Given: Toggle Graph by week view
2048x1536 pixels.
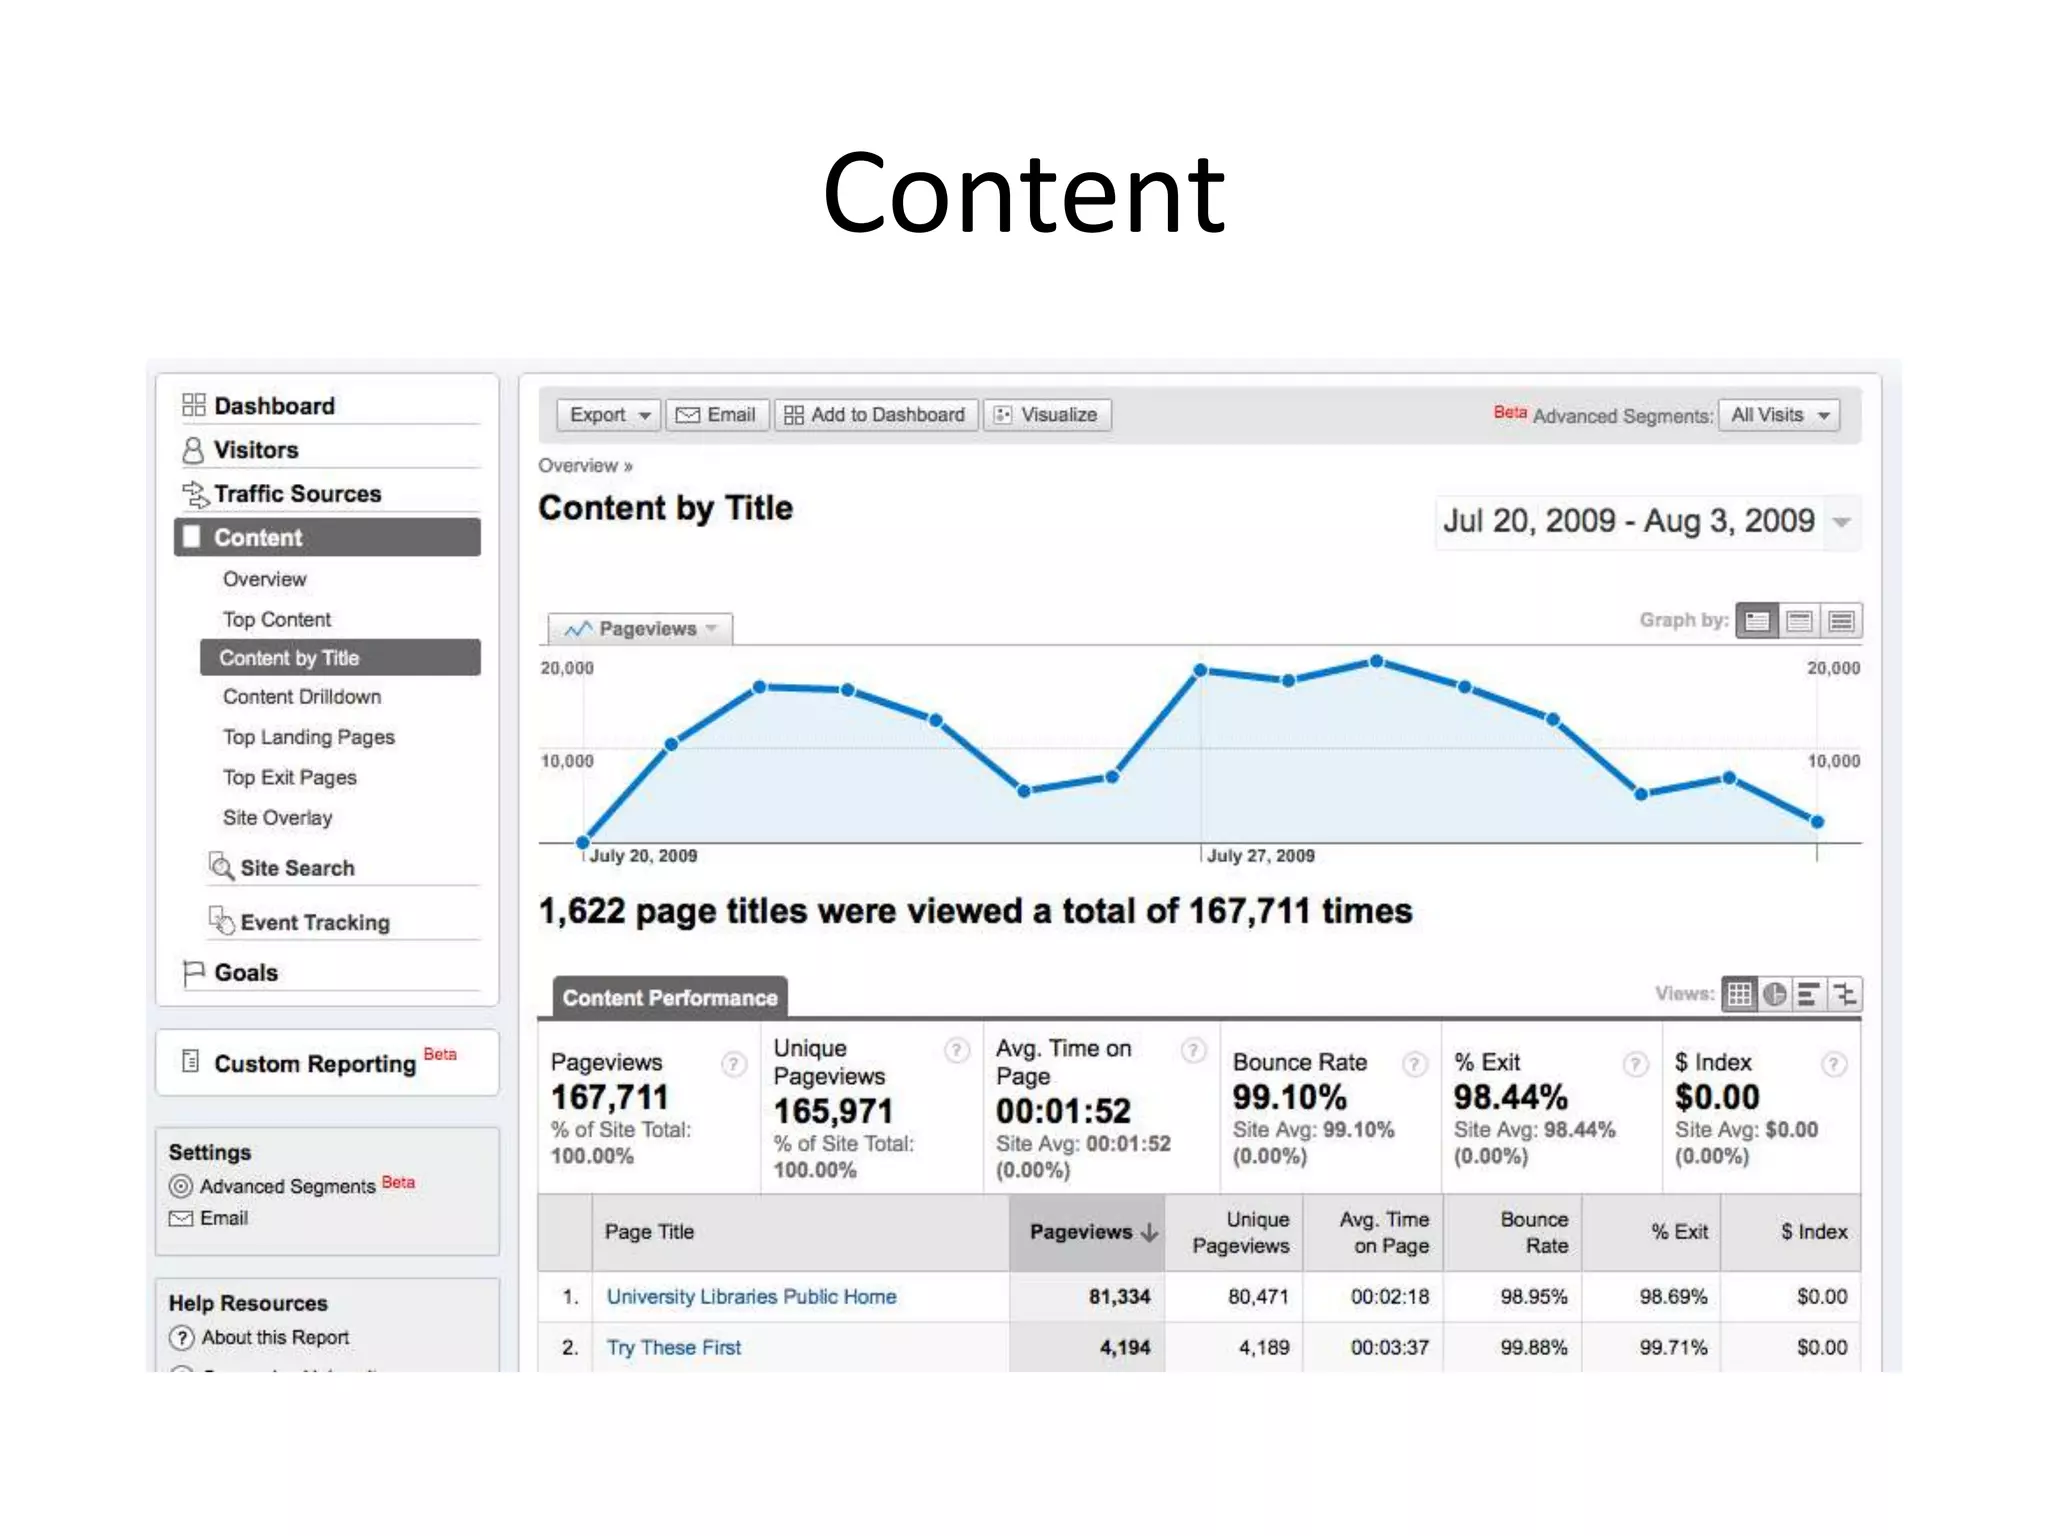Looking at the screenshot, I should click(1799, 621).
